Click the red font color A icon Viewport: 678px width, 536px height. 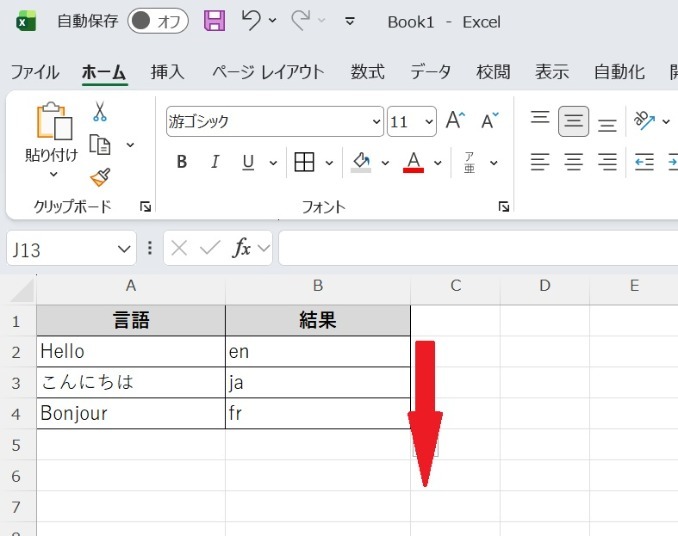pyautogui.click(x=413, y=163)
